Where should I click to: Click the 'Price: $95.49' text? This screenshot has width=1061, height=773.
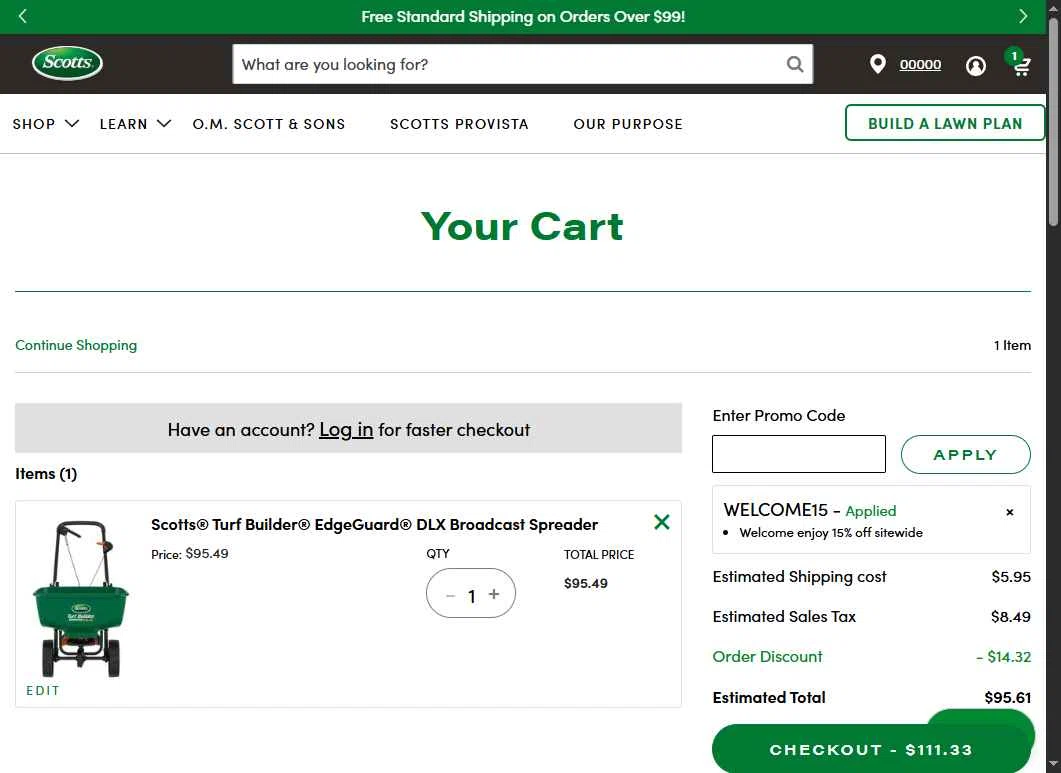click(189, 554)
